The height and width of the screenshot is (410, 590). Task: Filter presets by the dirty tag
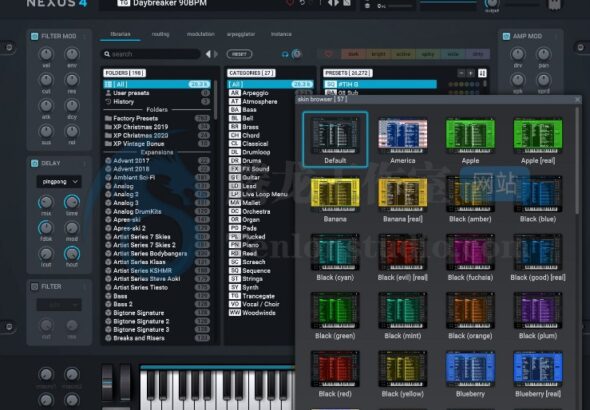[x=477, y=54]
